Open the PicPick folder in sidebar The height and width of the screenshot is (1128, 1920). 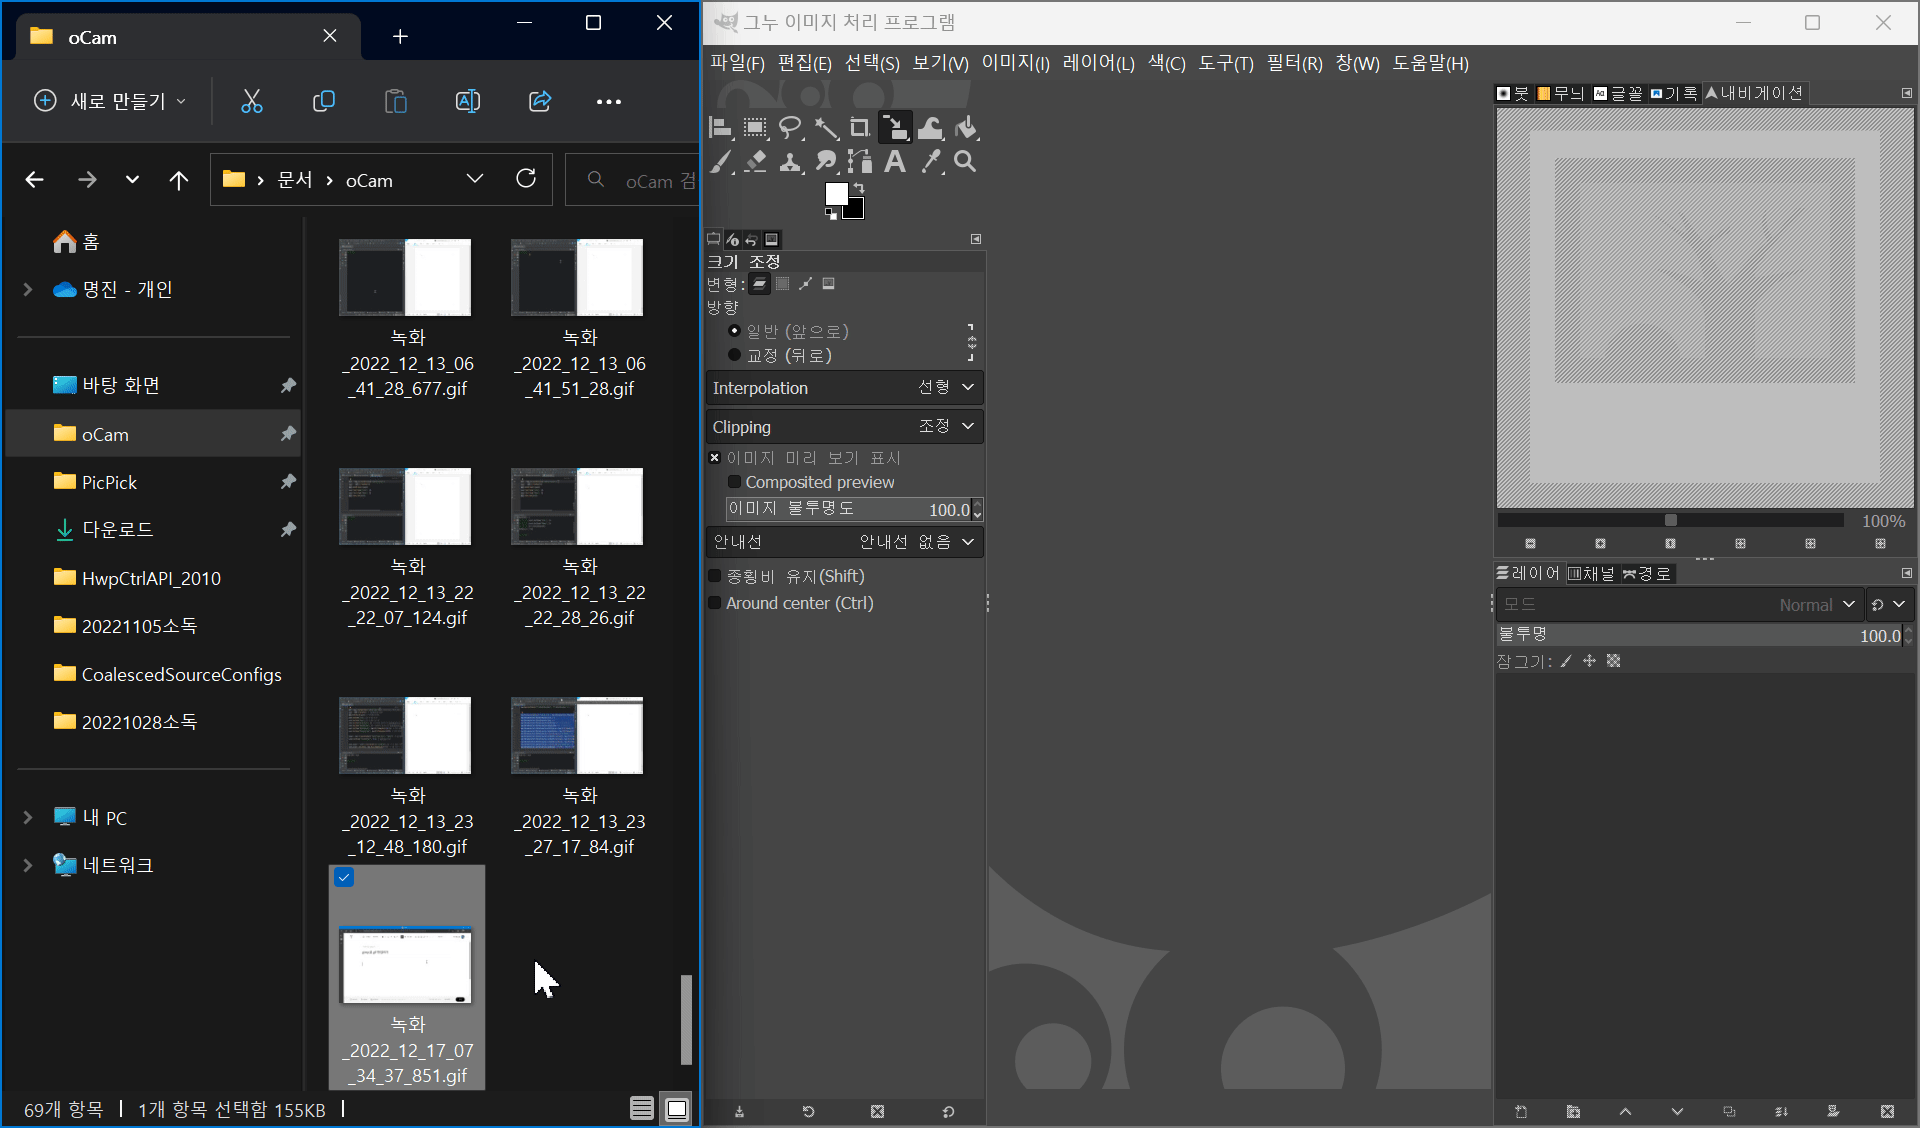109,482
